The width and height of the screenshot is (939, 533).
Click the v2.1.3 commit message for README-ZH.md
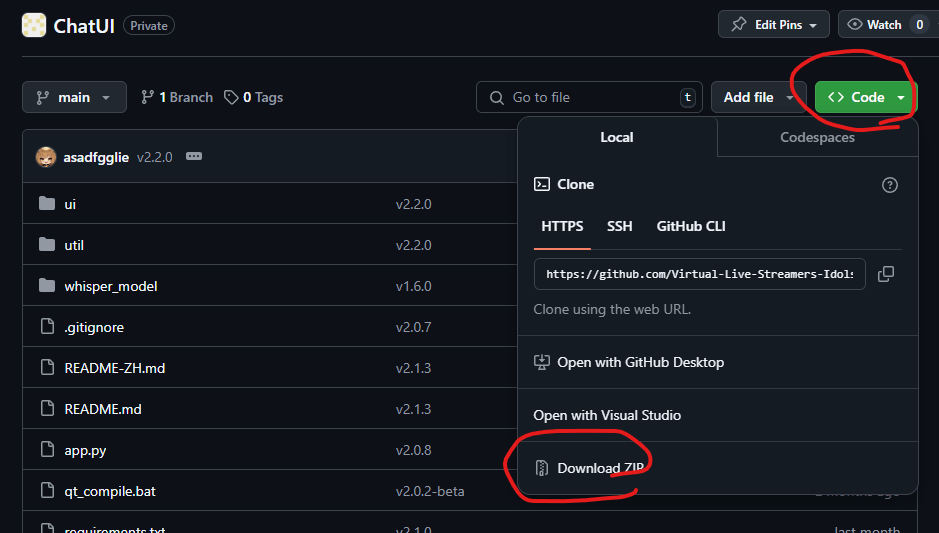414,368
